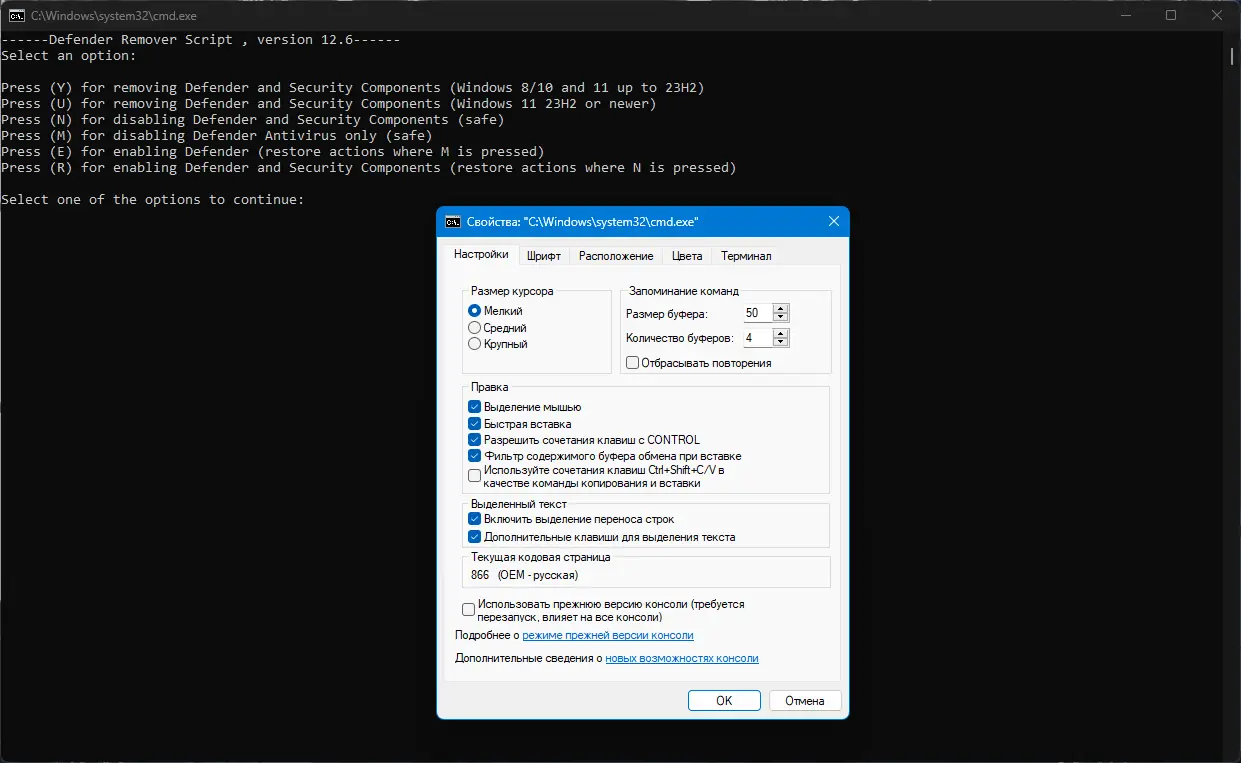Image resolution: width=1241 pixels, height=763 pixels.
Task: Enable the Отбрасывать повторения checkbox
Action: click(632, 363)
